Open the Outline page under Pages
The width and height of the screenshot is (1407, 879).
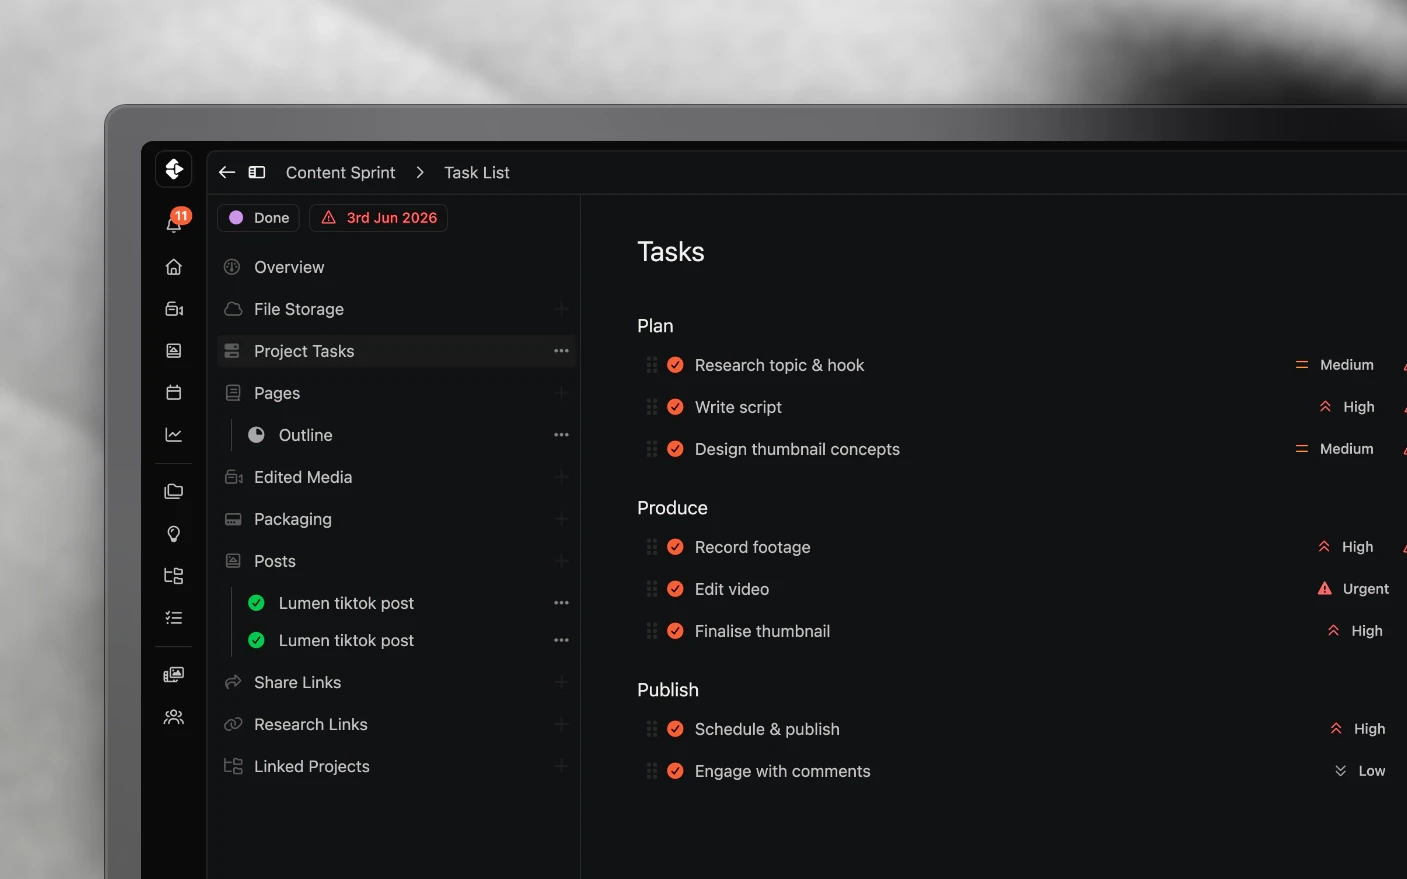click(305, 435)
